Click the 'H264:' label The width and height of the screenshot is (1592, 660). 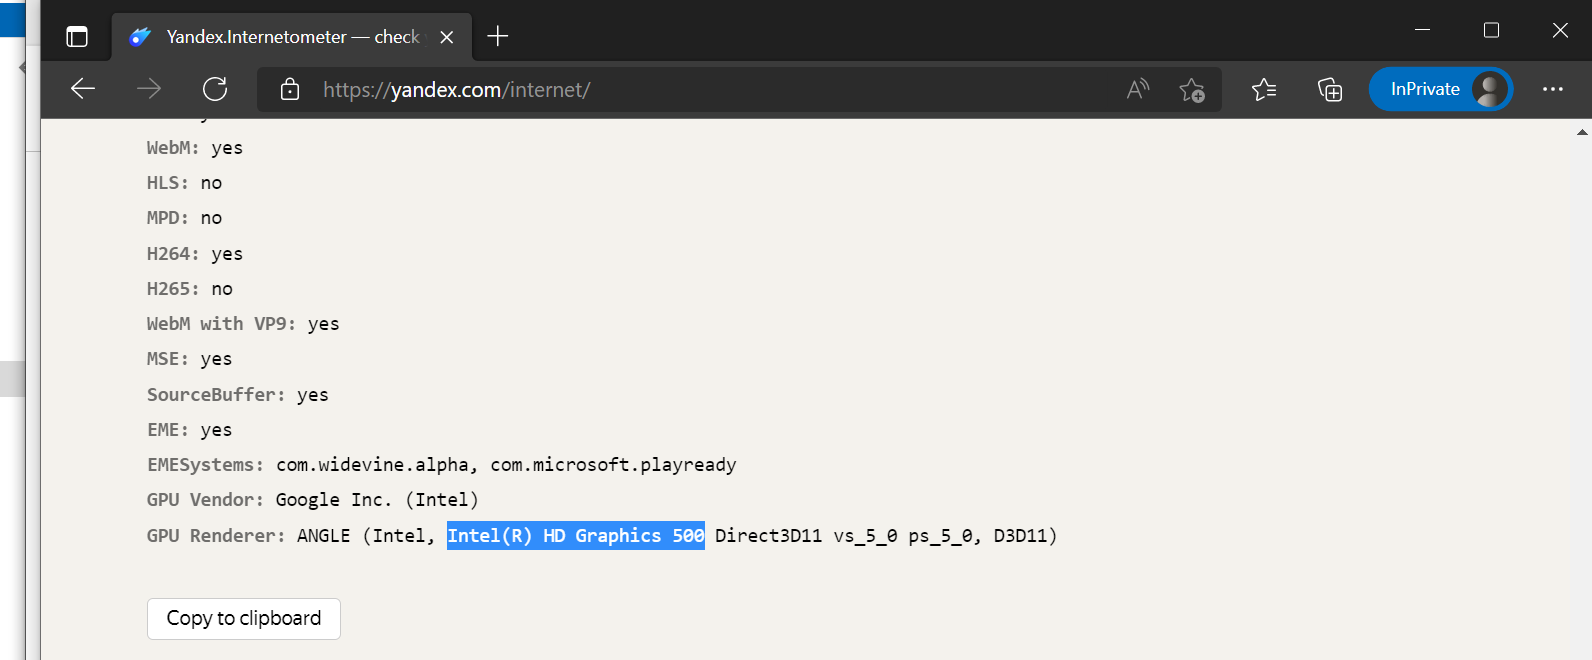click(173, 254)
